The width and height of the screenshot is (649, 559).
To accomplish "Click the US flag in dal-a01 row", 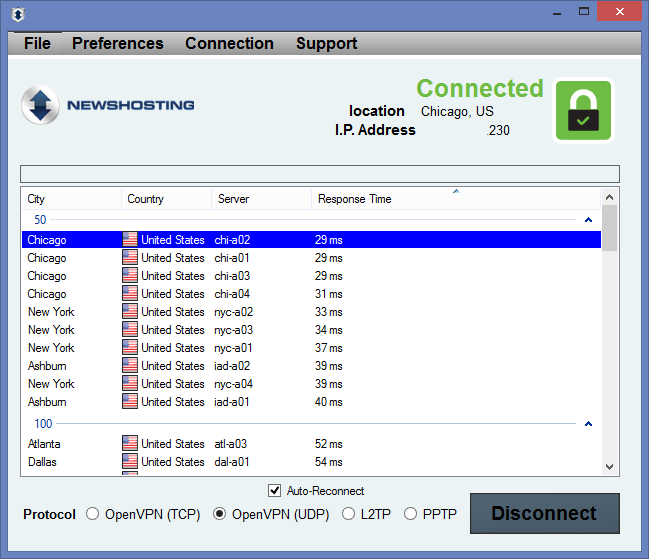I will click(130, 461).
